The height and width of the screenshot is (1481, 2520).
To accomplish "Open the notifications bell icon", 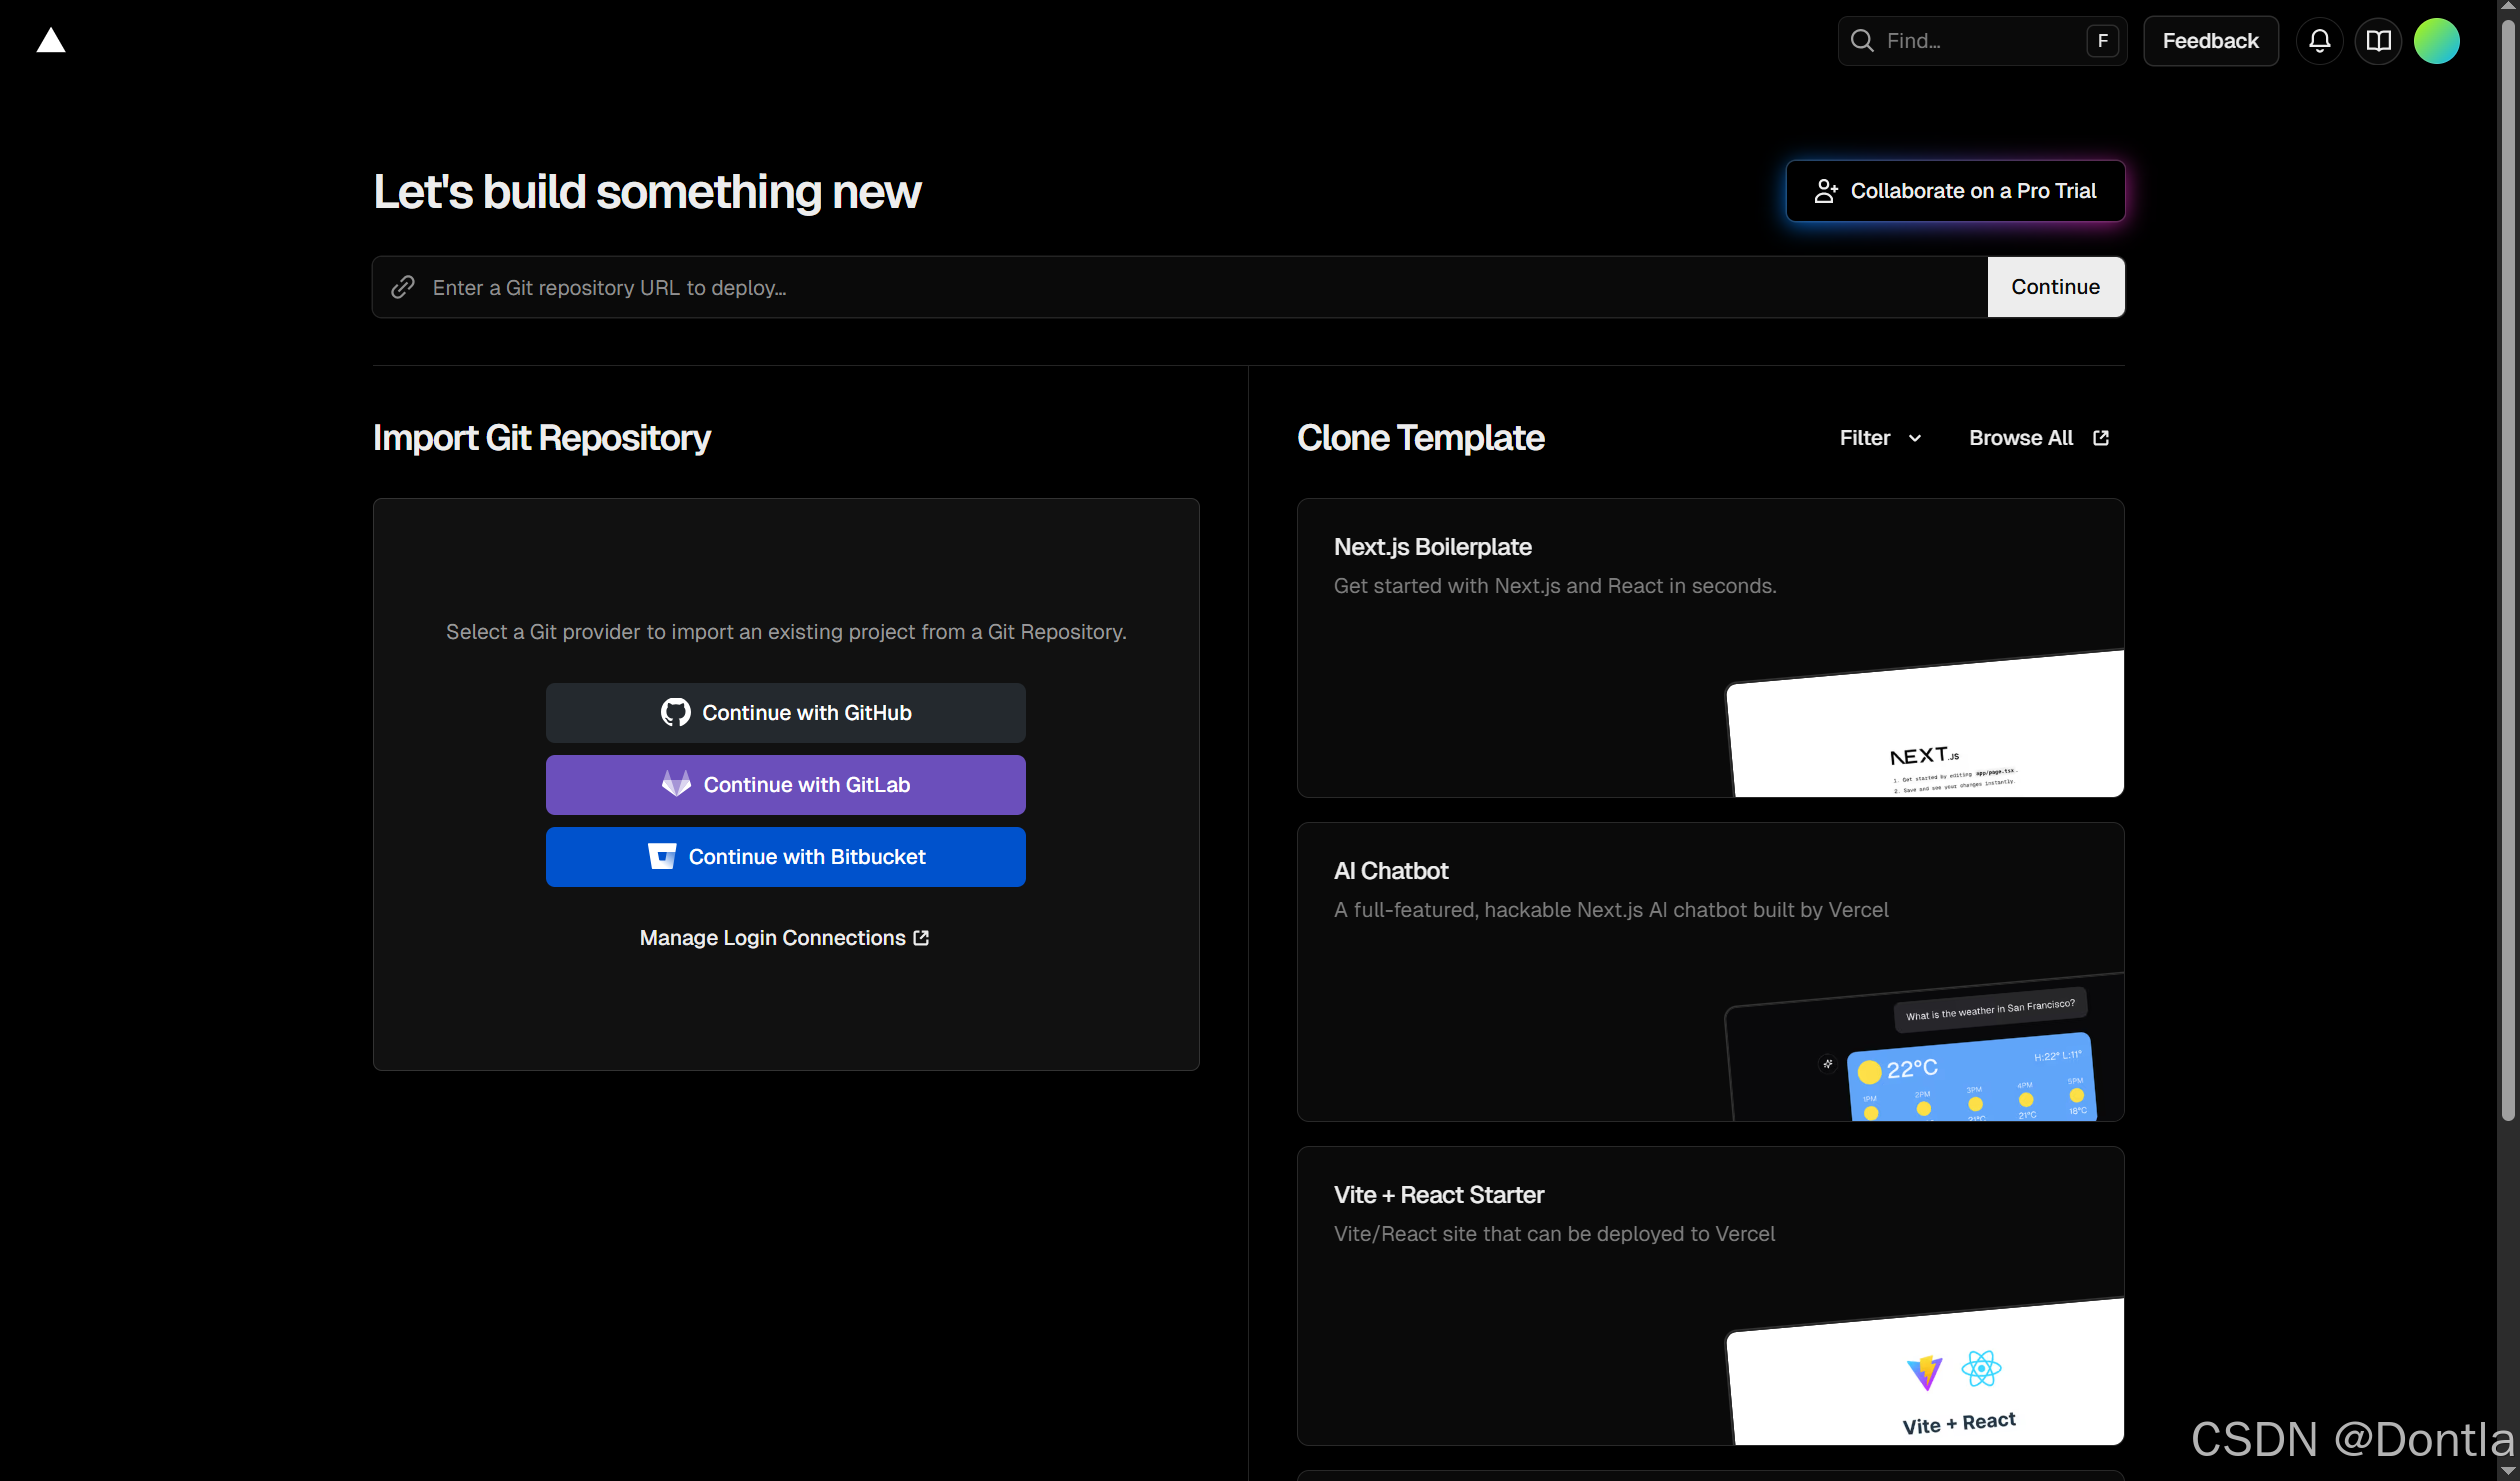I will coord(2319,41).
